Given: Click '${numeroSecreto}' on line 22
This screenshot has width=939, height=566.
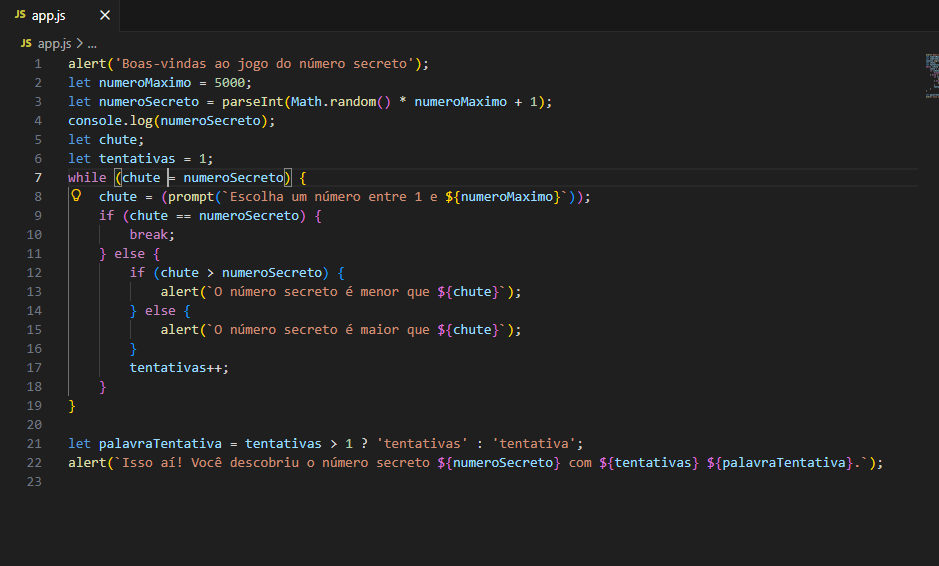Looking at the screenshot, I should [499, 463].
